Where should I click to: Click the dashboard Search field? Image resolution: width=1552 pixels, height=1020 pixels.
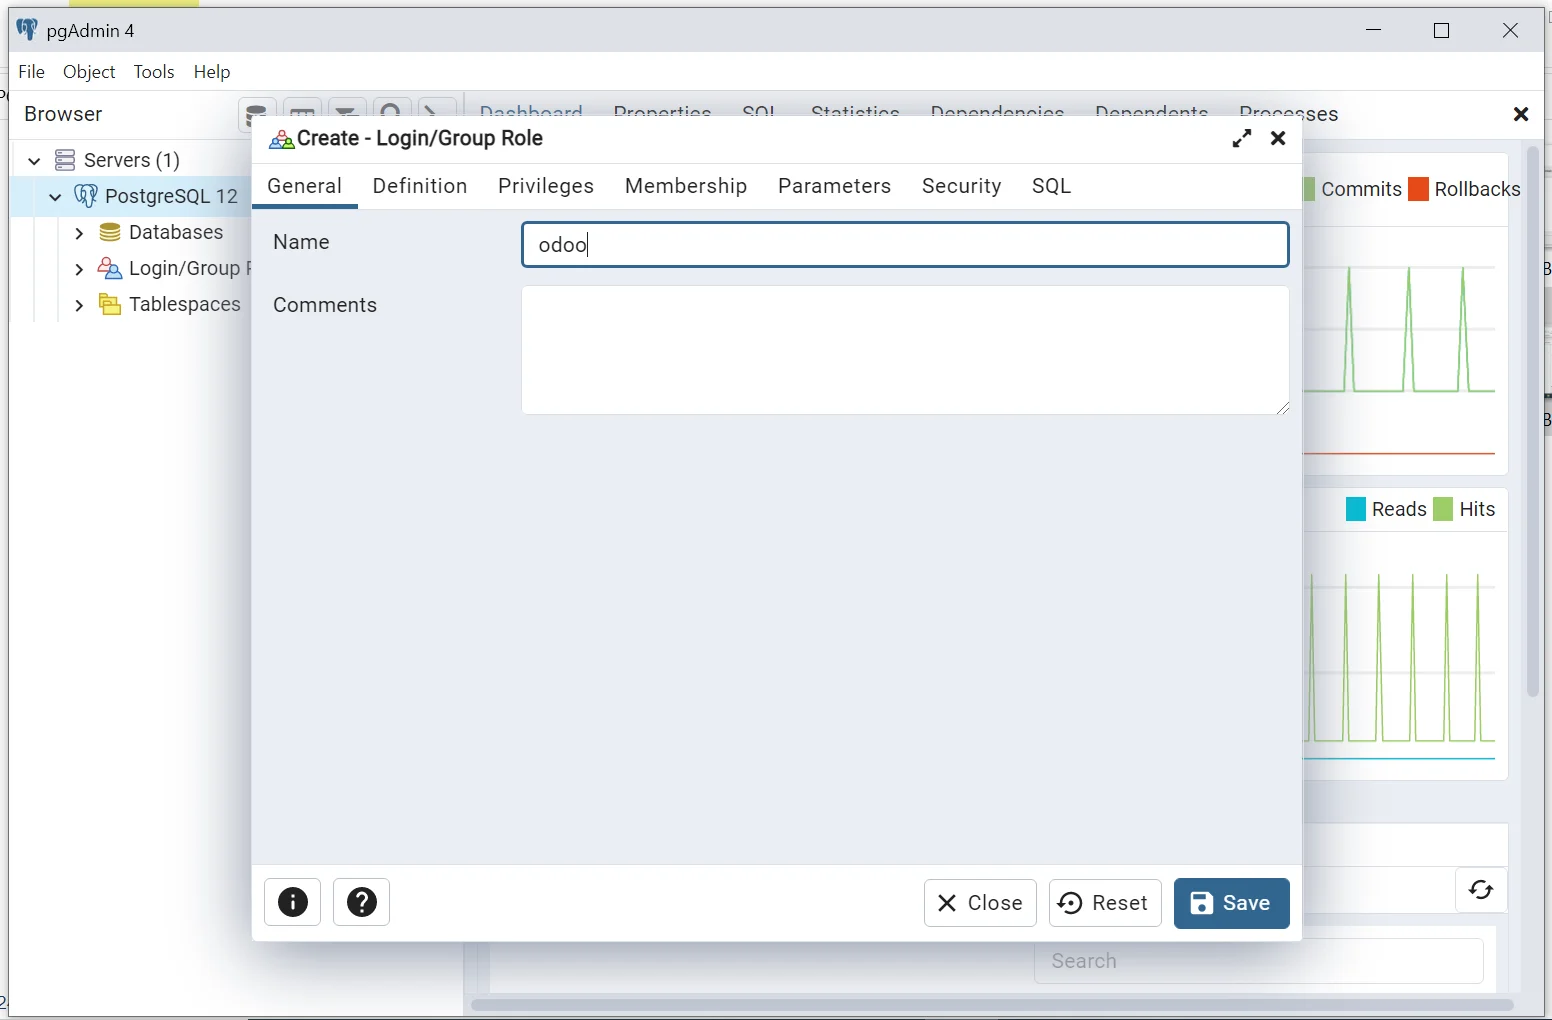(x=1259, y=961)
